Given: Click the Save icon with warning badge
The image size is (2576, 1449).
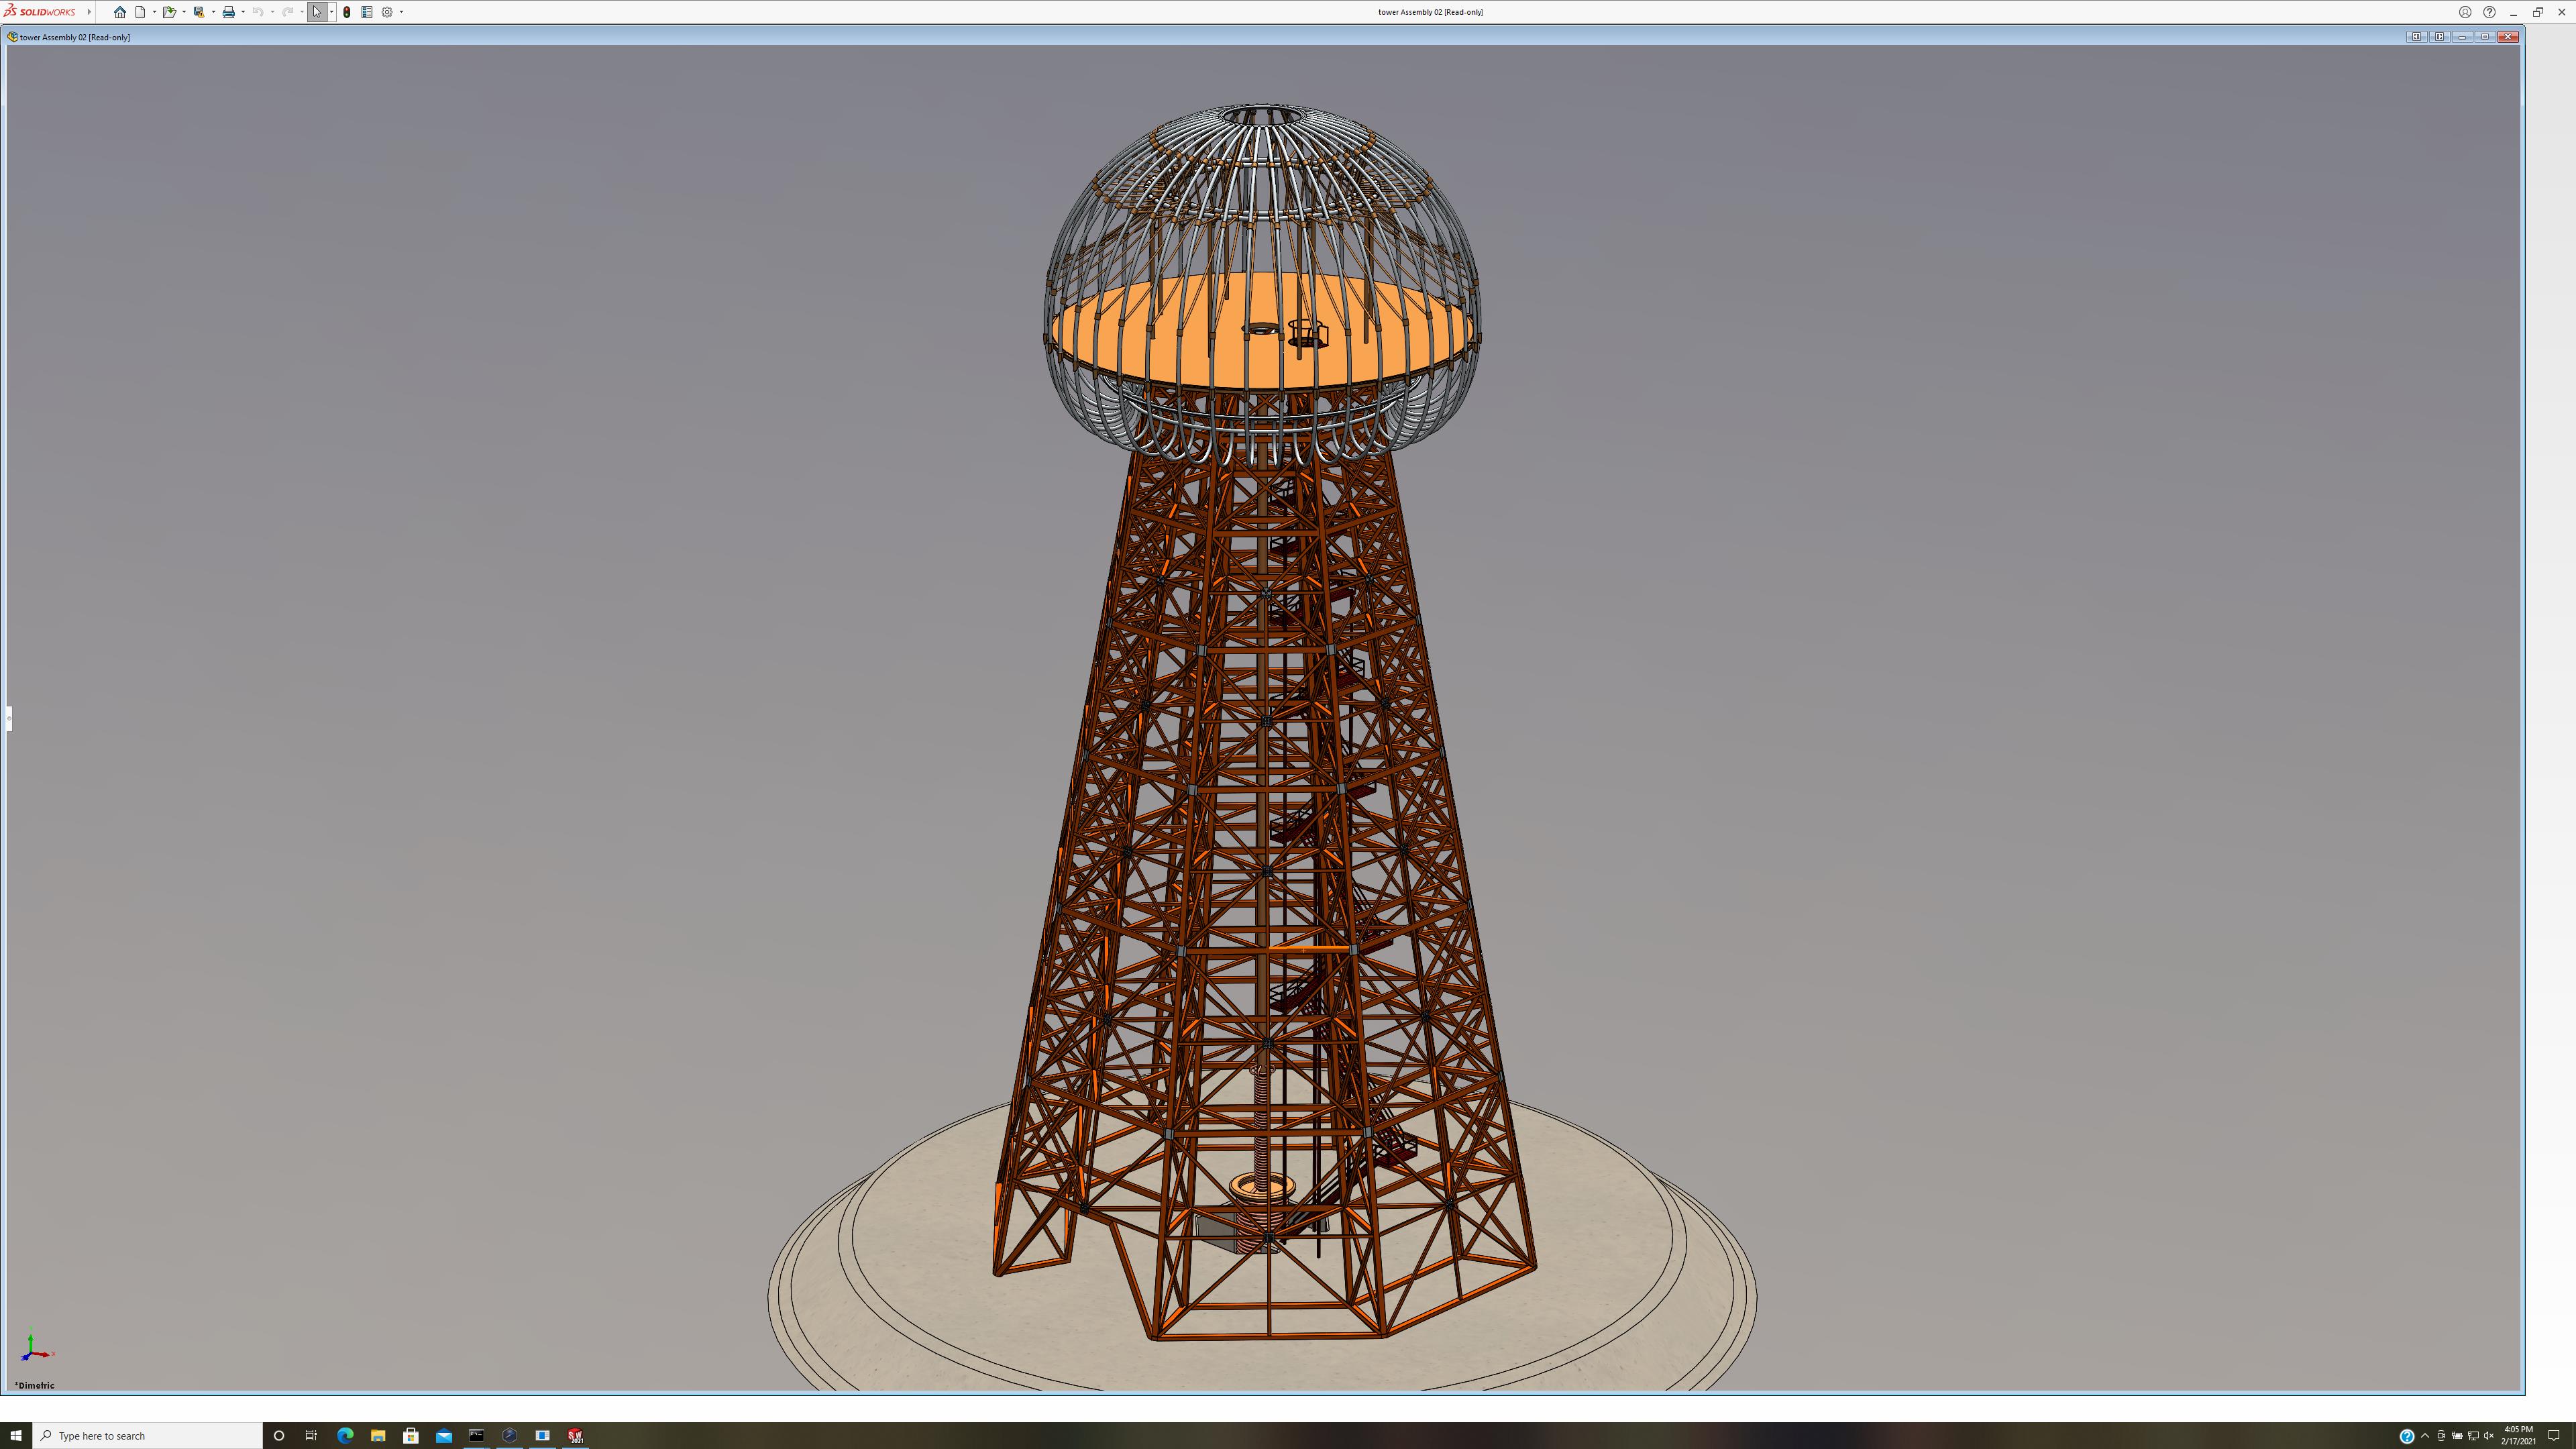Looking at the screenshot, I should click(199, 12).
